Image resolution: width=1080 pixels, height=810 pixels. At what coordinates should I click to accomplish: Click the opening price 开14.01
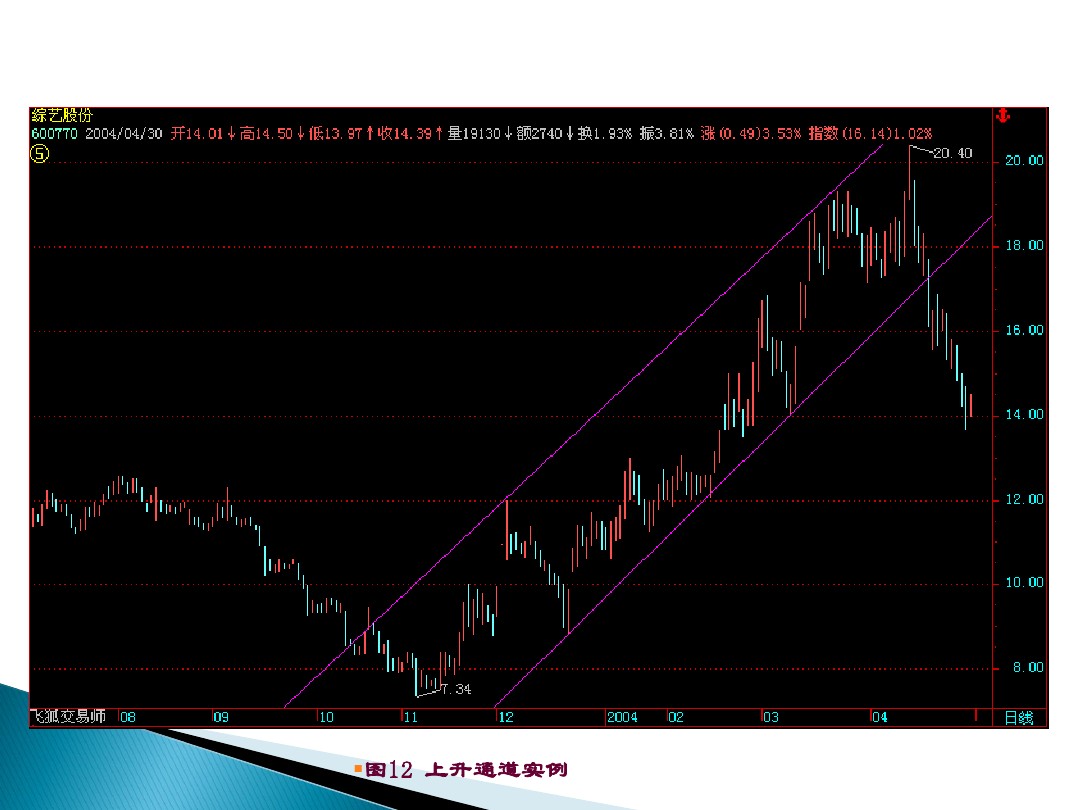197,134
